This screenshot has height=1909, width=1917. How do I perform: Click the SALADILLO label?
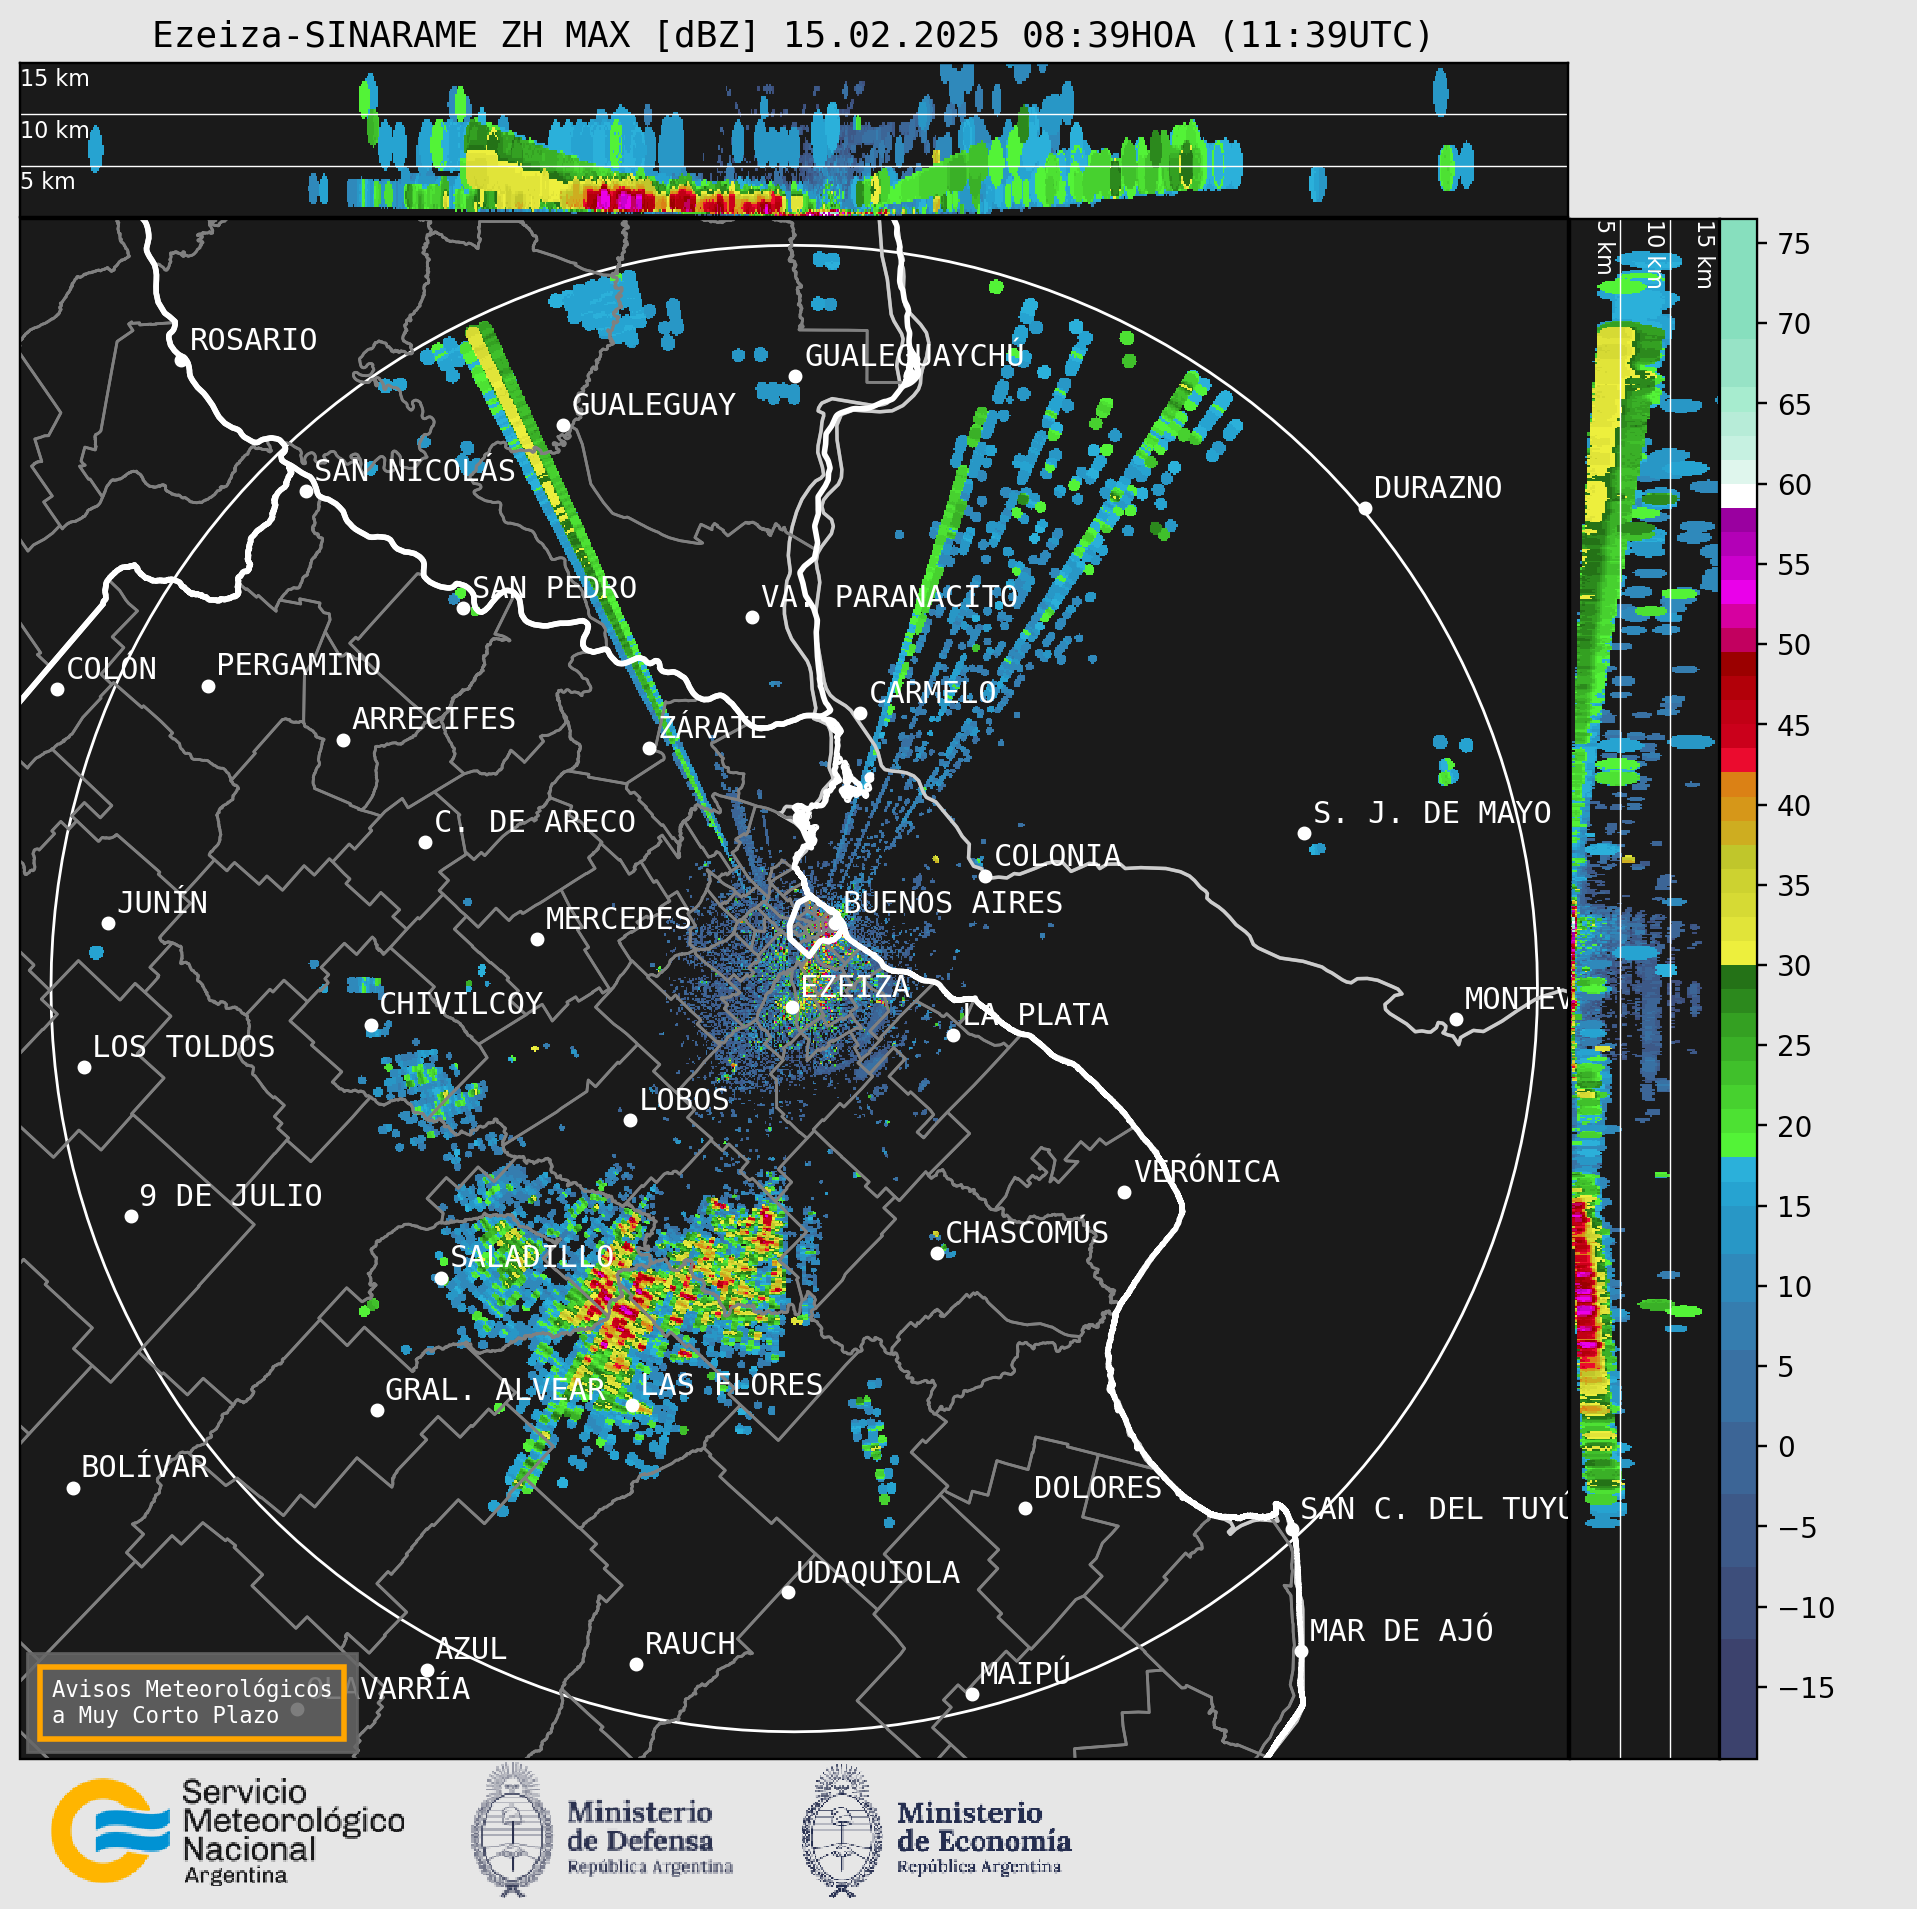[531, 1257]
